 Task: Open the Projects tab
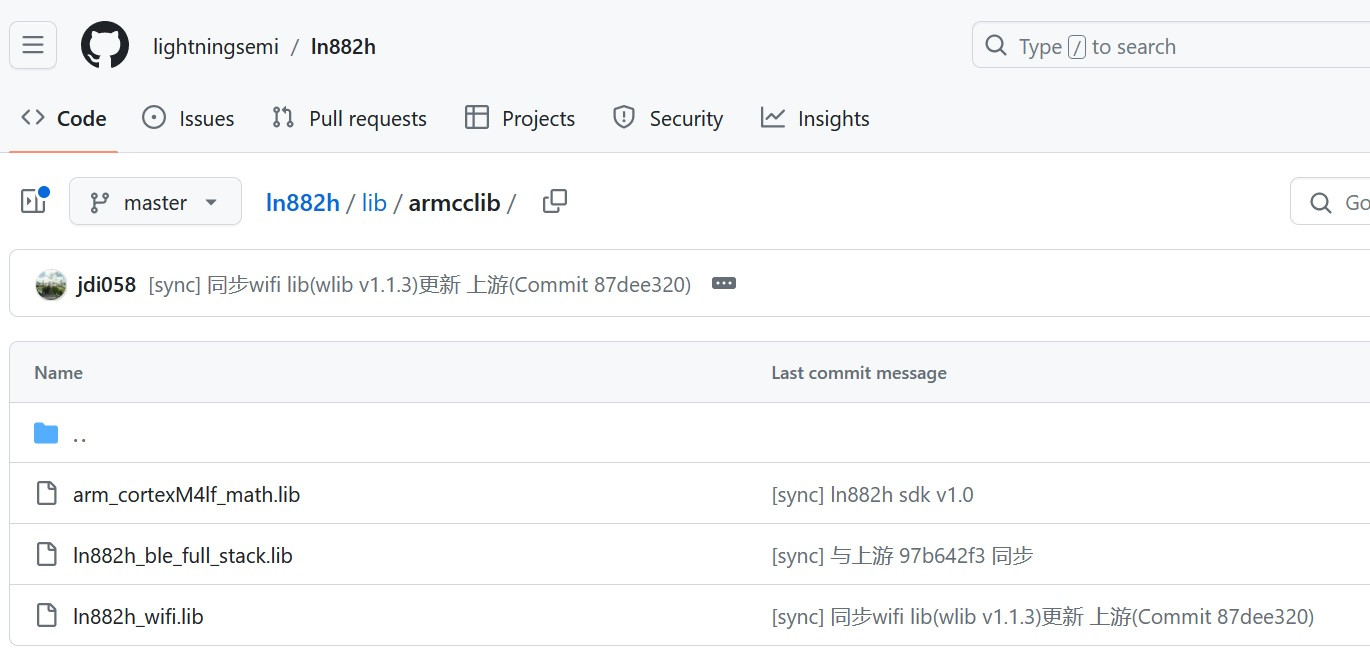pos(520,118)
